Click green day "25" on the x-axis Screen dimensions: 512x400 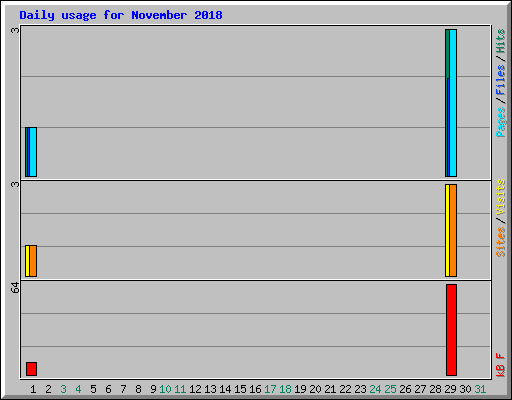[390, 389]
